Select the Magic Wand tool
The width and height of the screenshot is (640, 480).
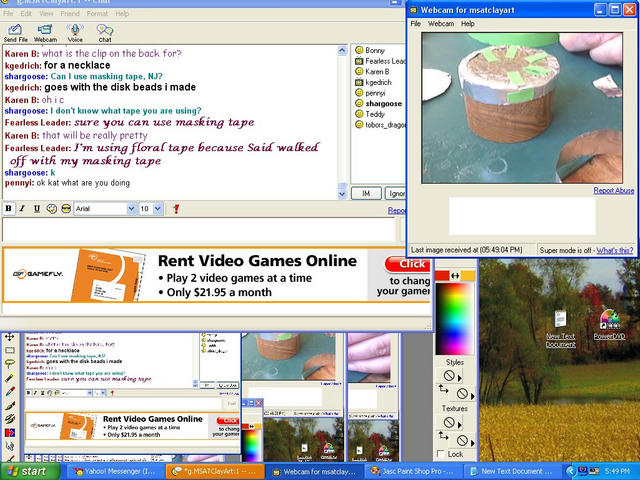click(x=9, y=378)
